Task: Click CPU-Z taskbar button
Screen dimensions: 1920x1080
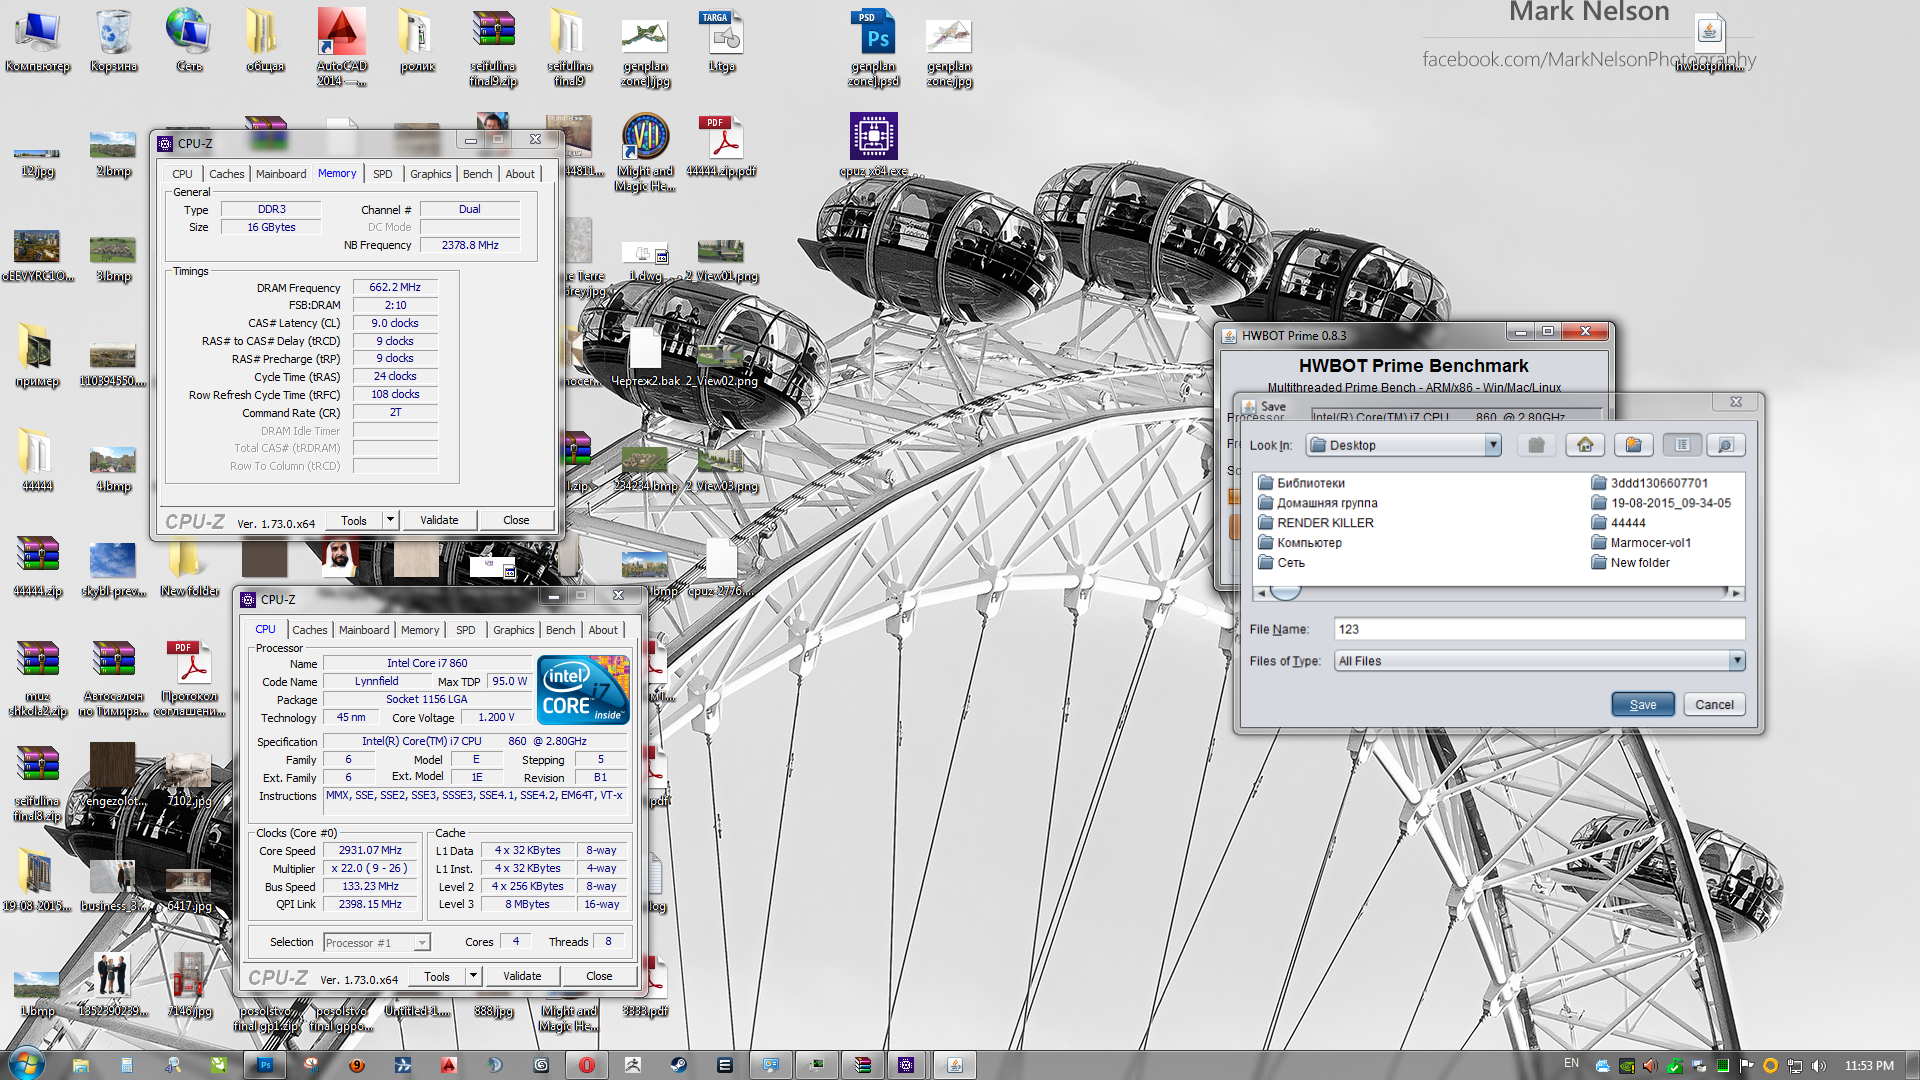Action: [906, 1065]
